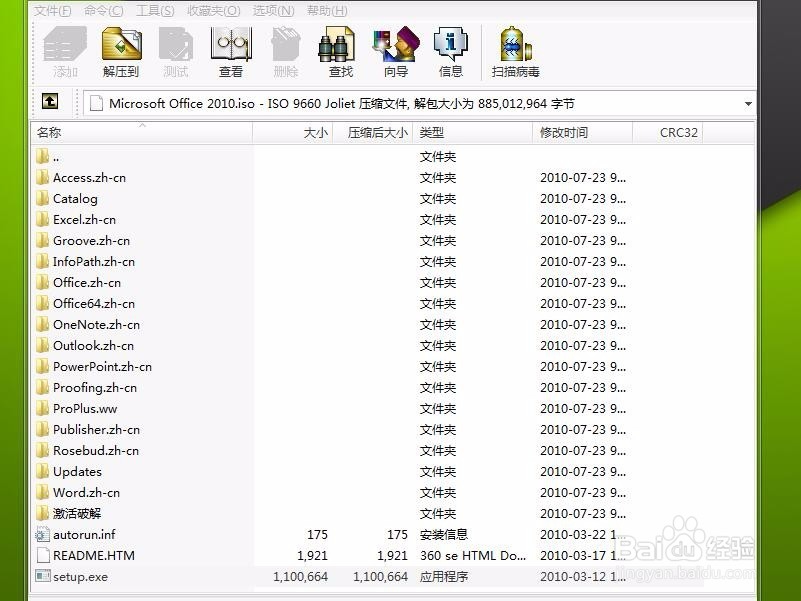Open the 工具(S) menu

155,10
